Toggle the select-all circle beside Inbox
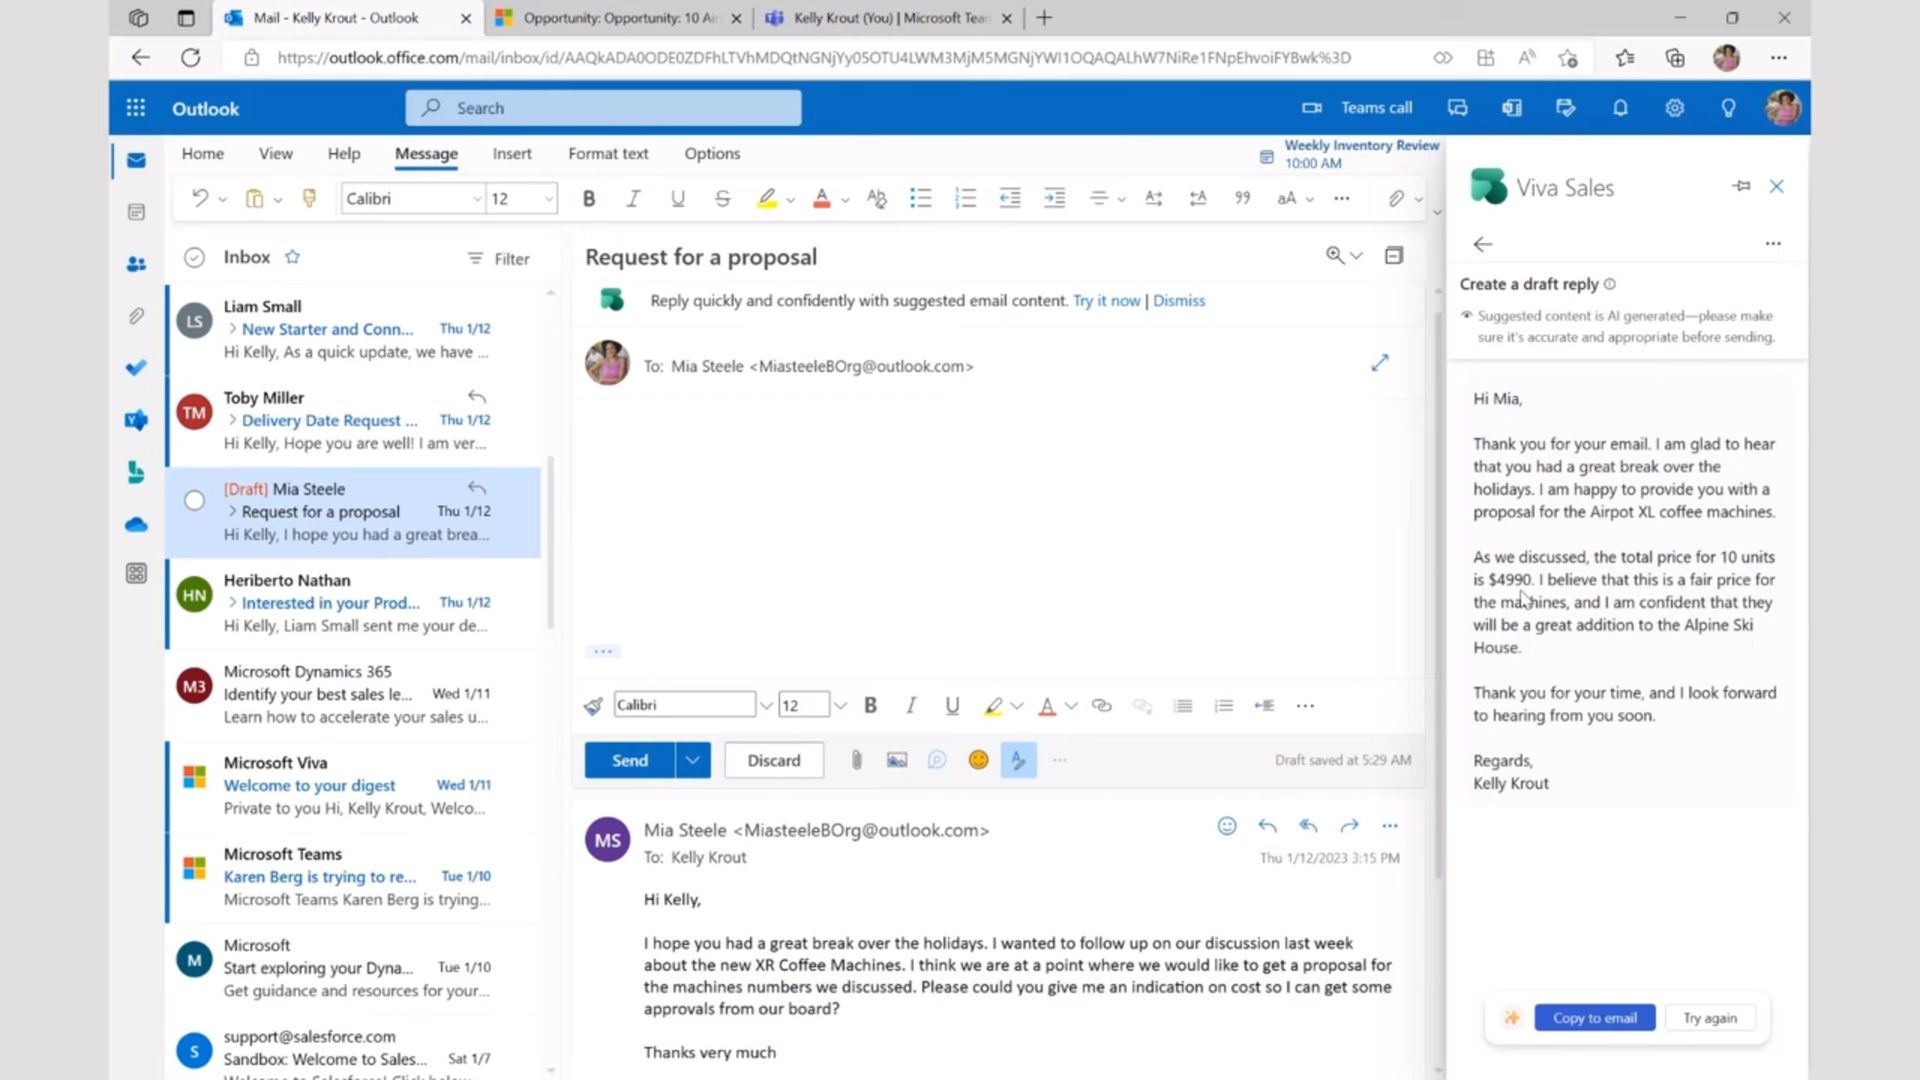This screenshot has height=1080, width=1920. (x=194, y=258)
